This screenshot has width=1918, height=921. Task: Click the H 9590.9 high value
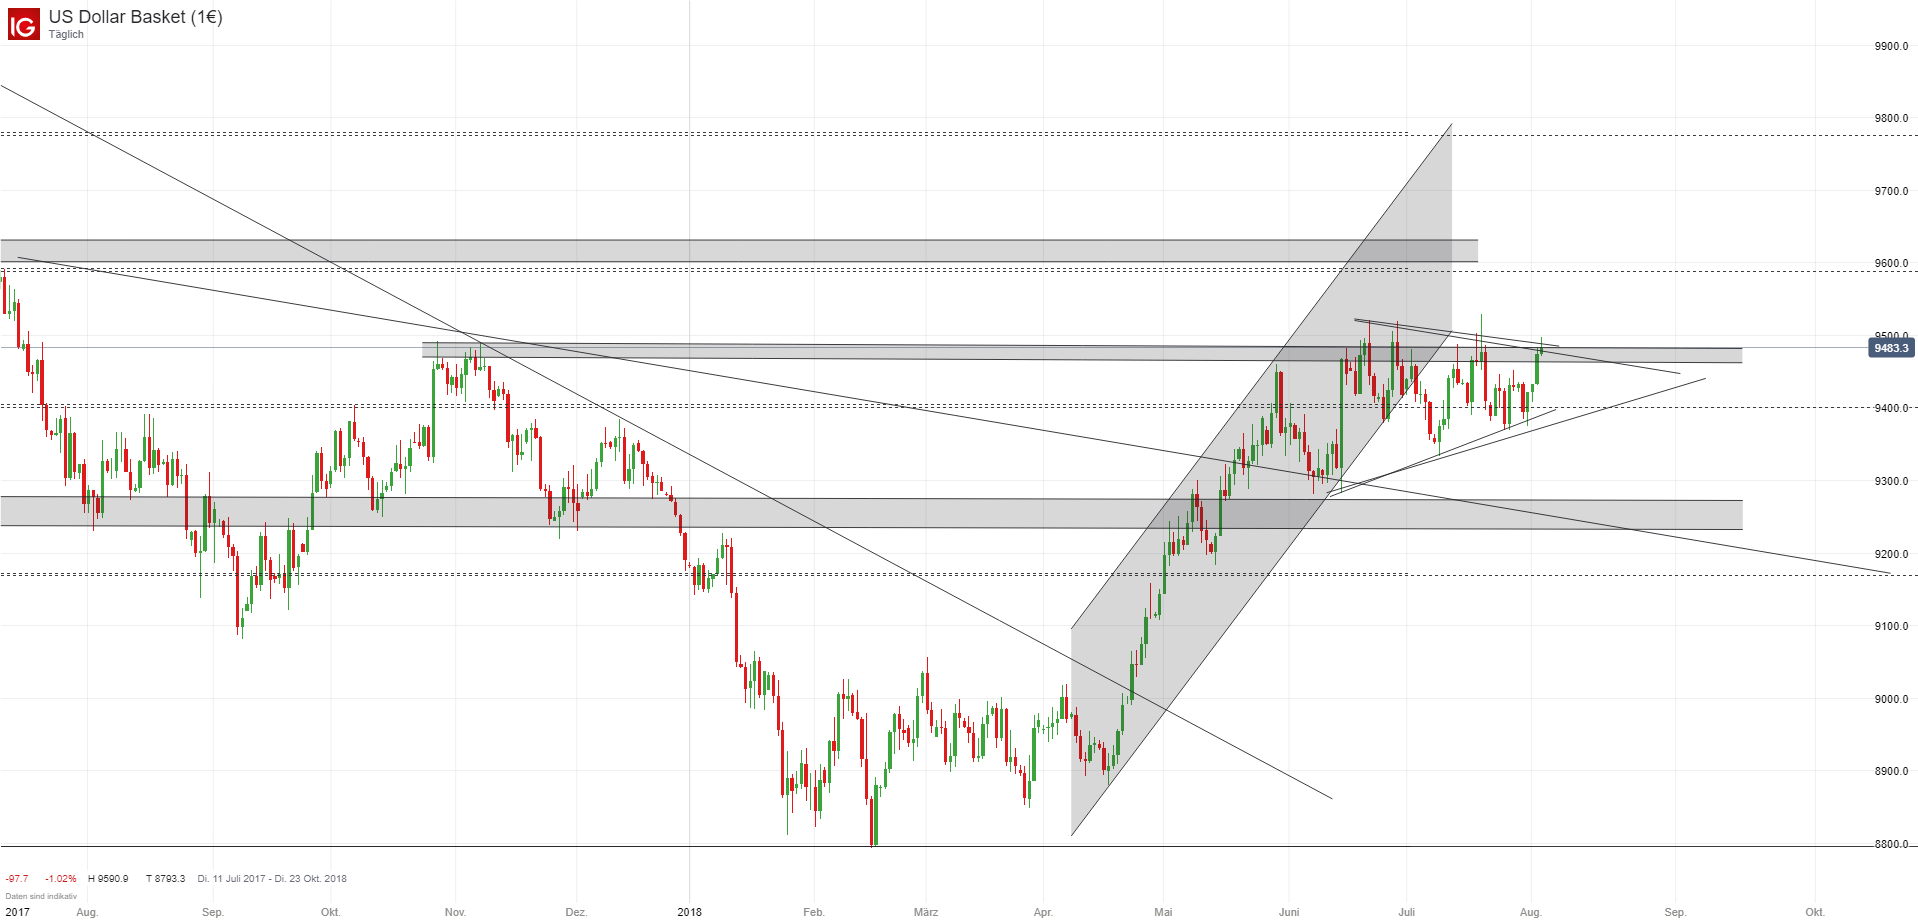click(x=108, y=879)
